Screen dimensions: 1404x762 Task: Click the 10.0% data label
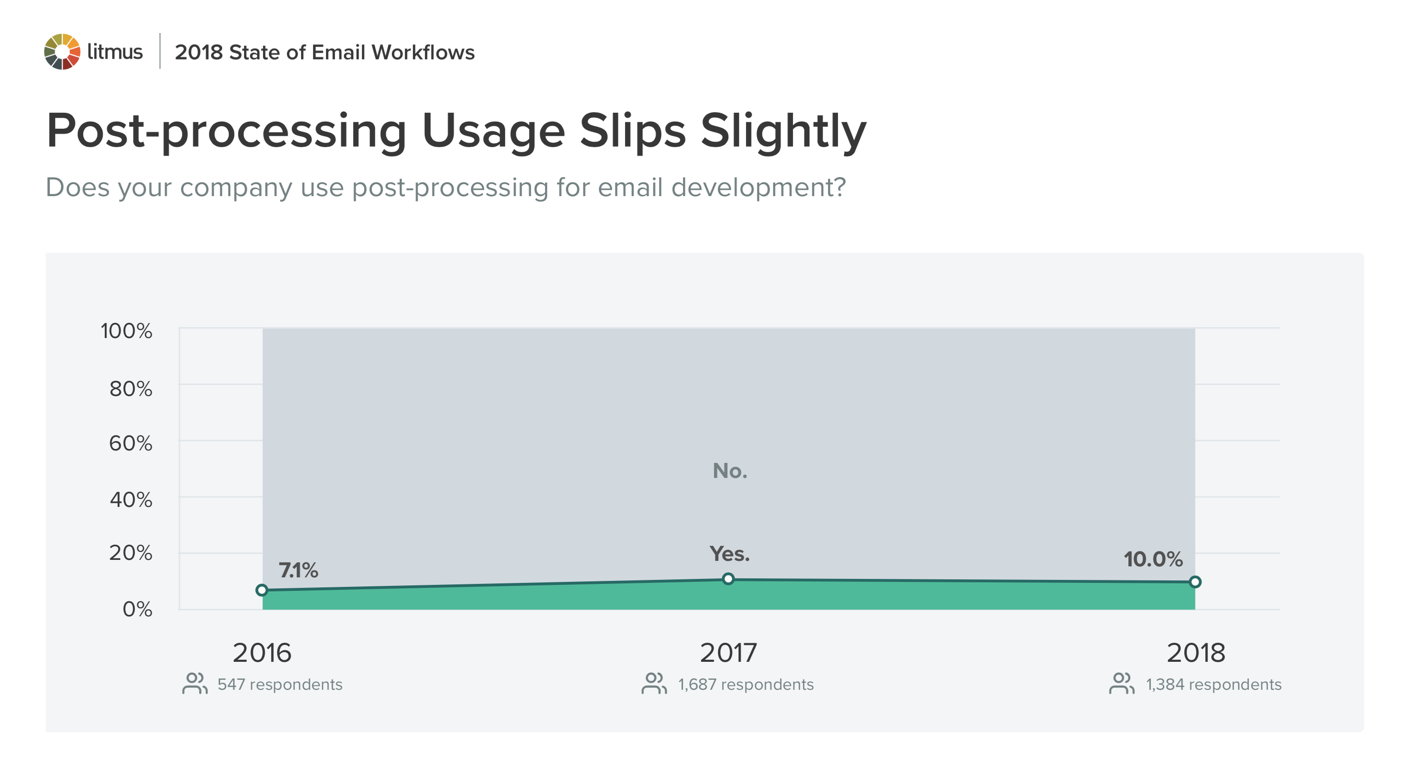point(1153,559)
